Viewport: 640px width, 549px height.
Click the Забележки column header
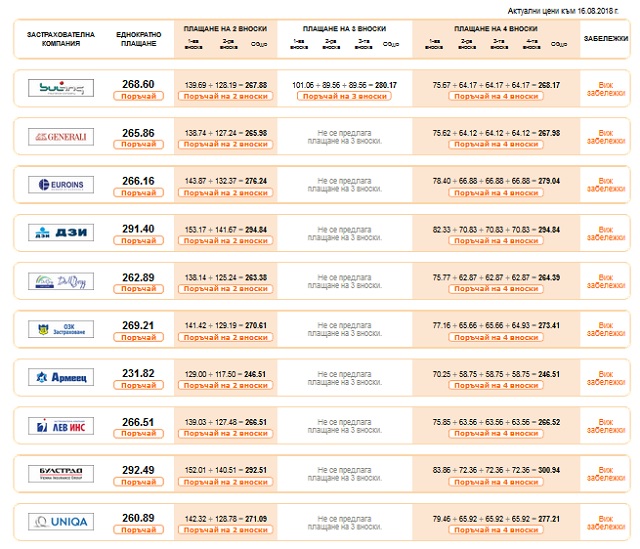(606, 38)
